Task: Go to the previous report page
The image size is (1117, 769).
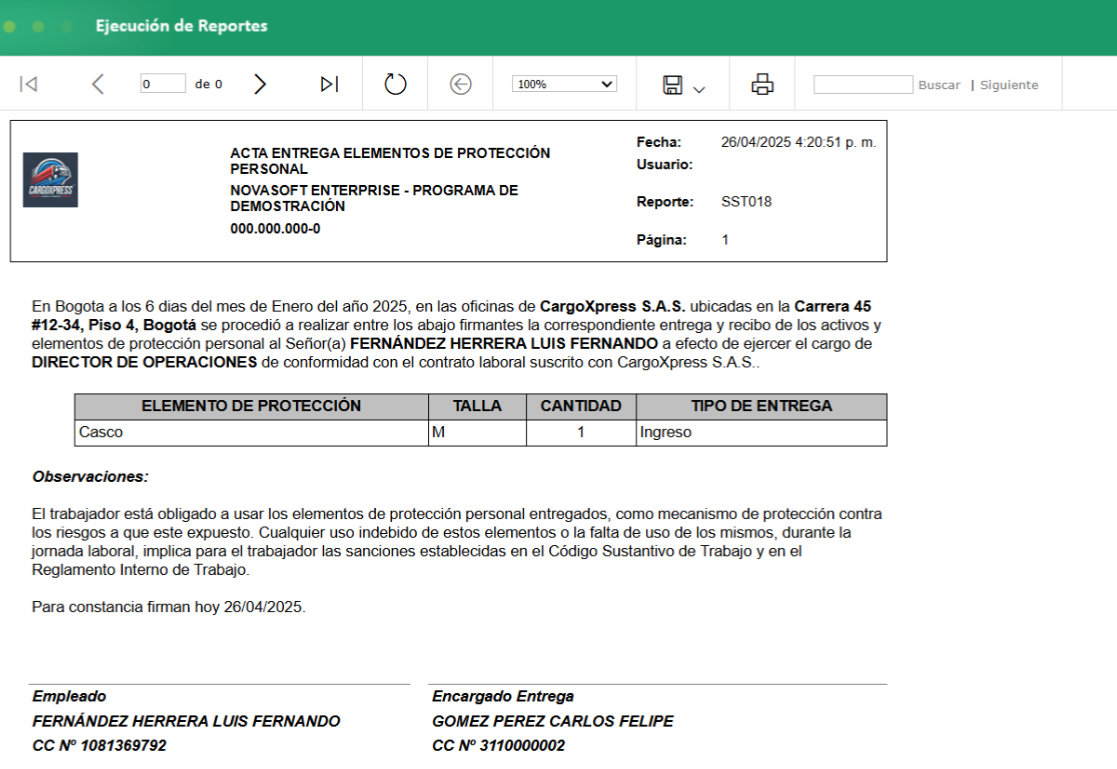Action: tap(98, 84)
